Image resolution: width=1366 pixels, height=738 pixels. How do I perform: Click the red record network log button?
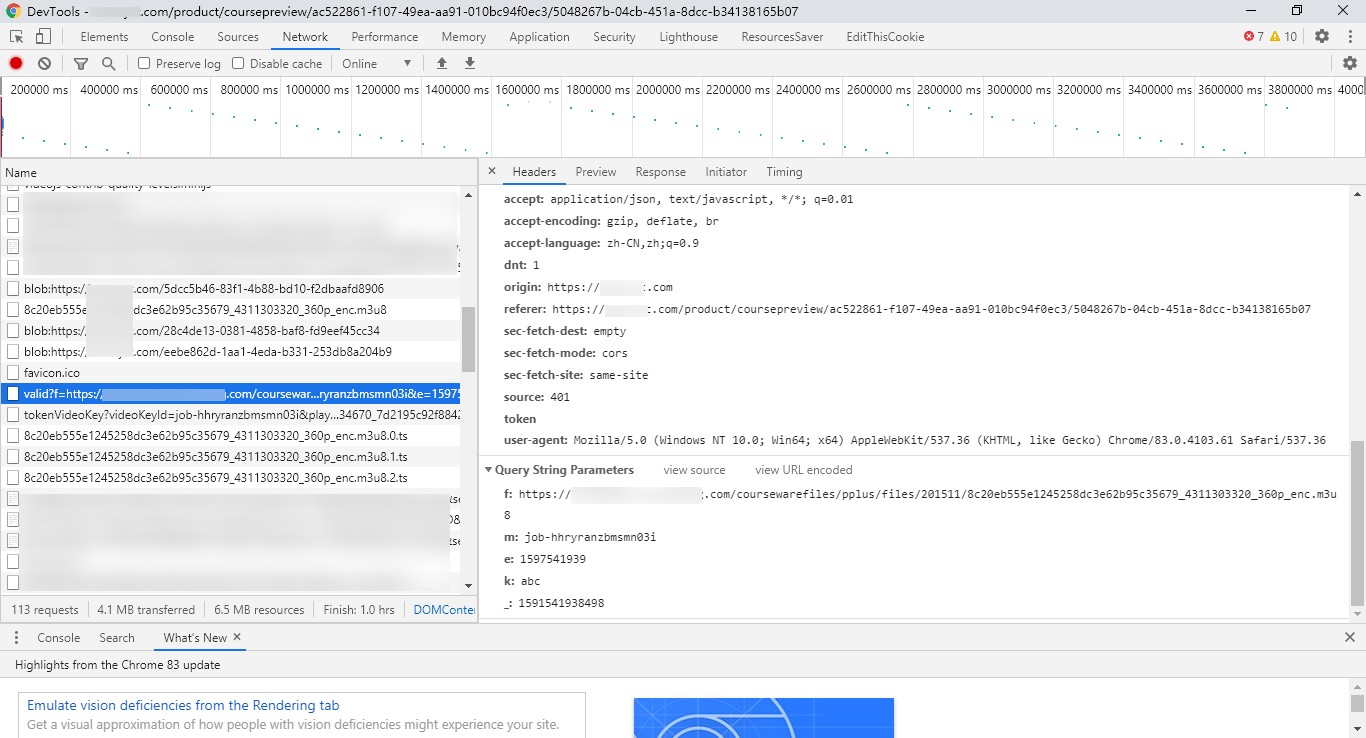pos(16,63)
